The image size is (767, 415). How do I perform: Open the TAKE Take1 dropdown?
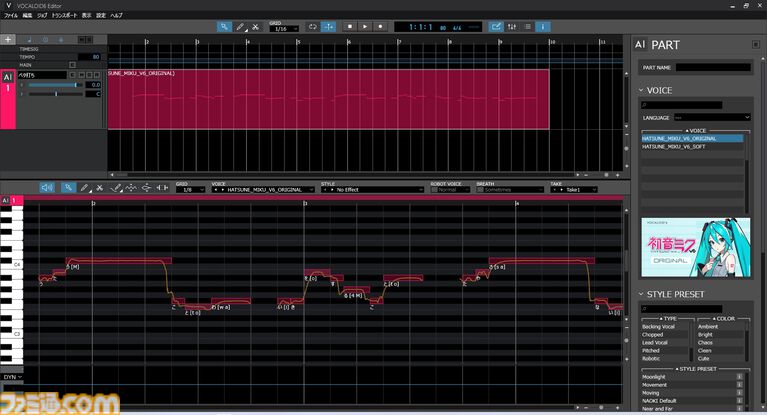click(574, 189)
